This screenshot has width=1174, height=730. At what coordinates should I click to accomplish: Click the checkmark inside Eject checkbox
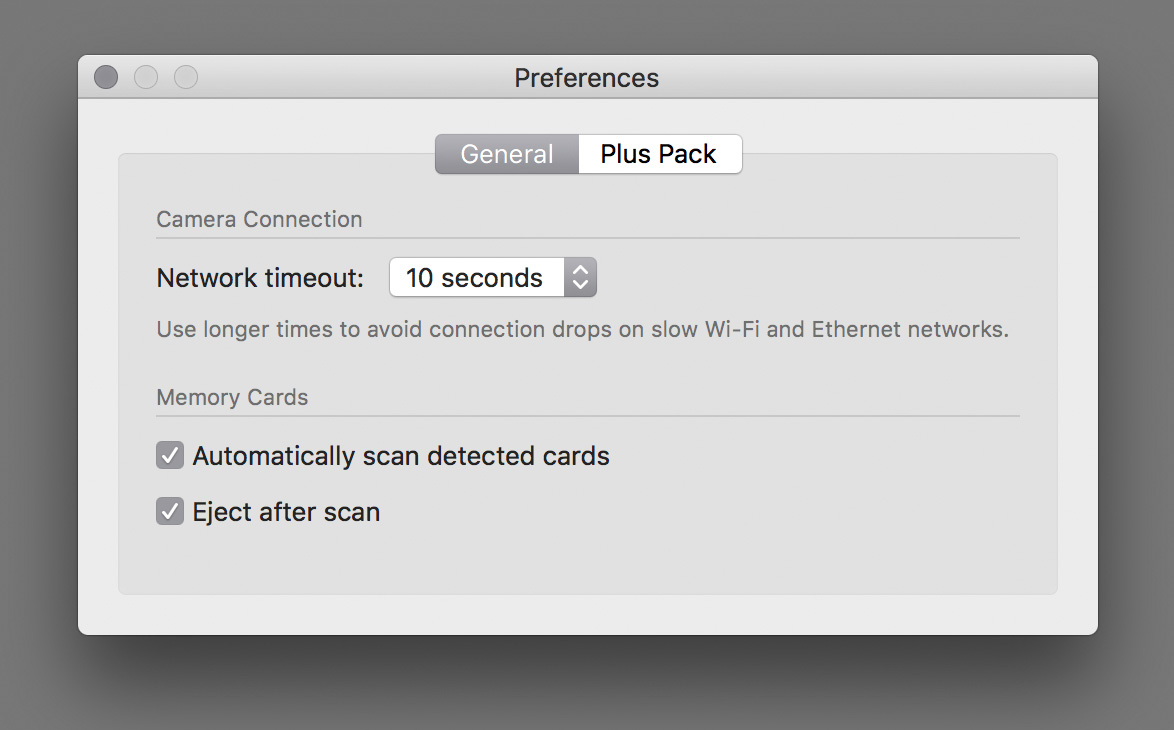tap(170, 511)
